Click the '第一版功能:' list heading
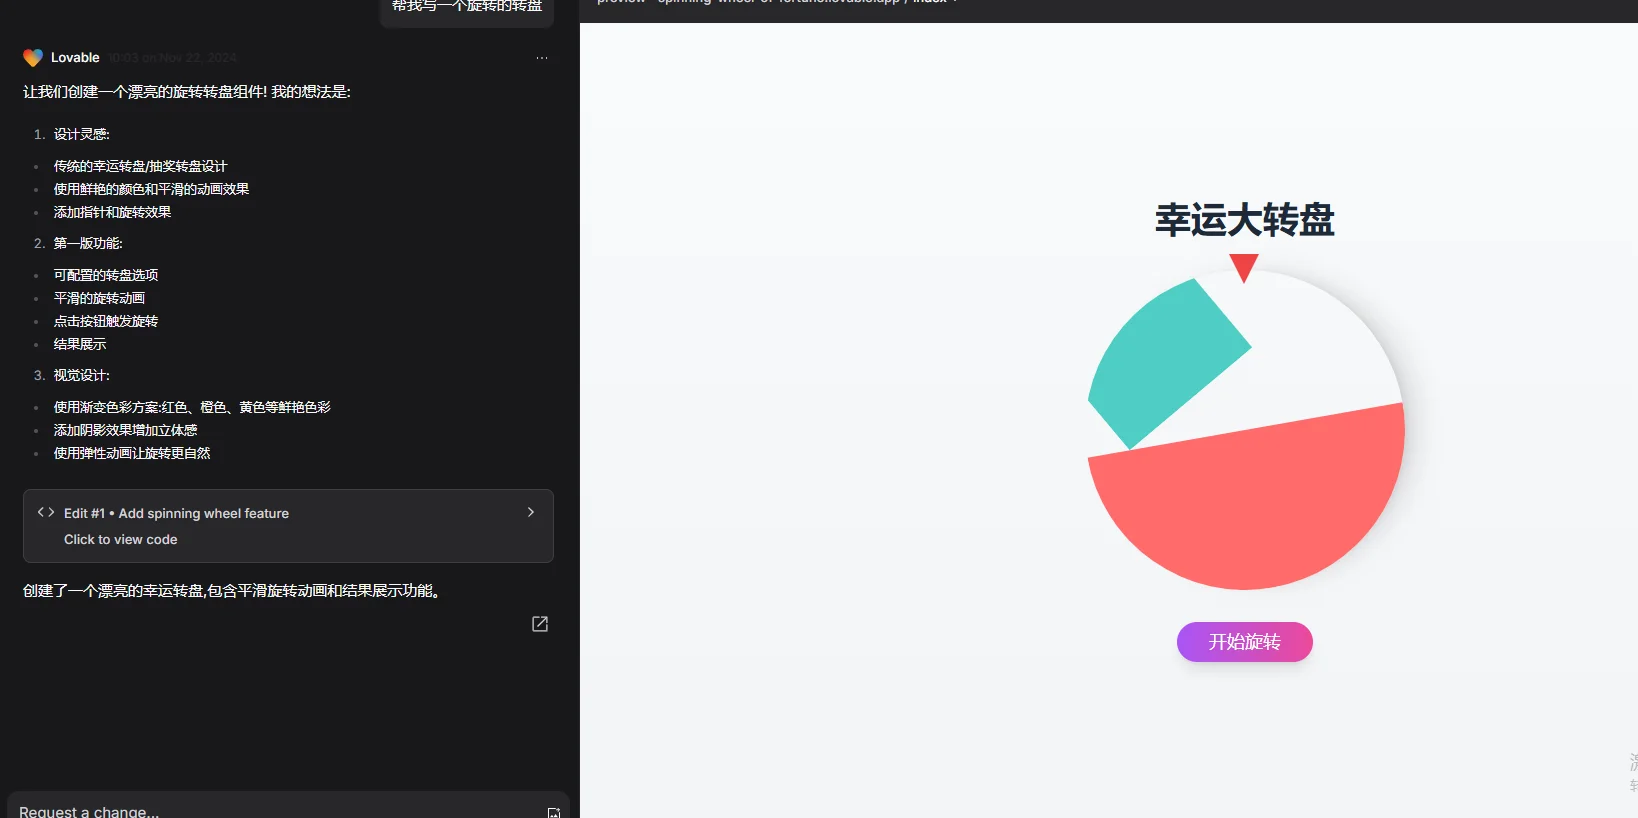This screenshot has height=818, width=1638. 88,243
